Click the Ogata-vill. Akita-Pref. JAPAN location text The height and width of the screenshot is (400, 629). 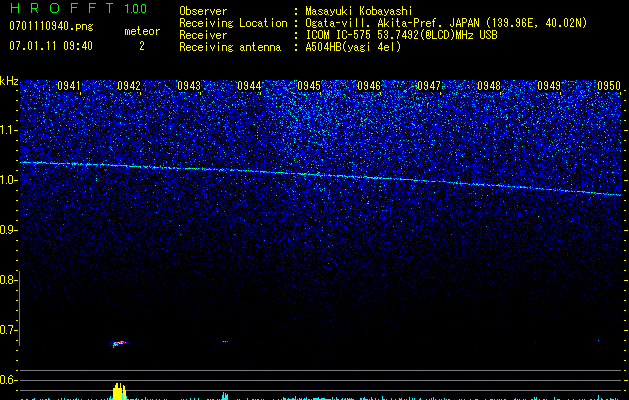(x=446, y=23)
